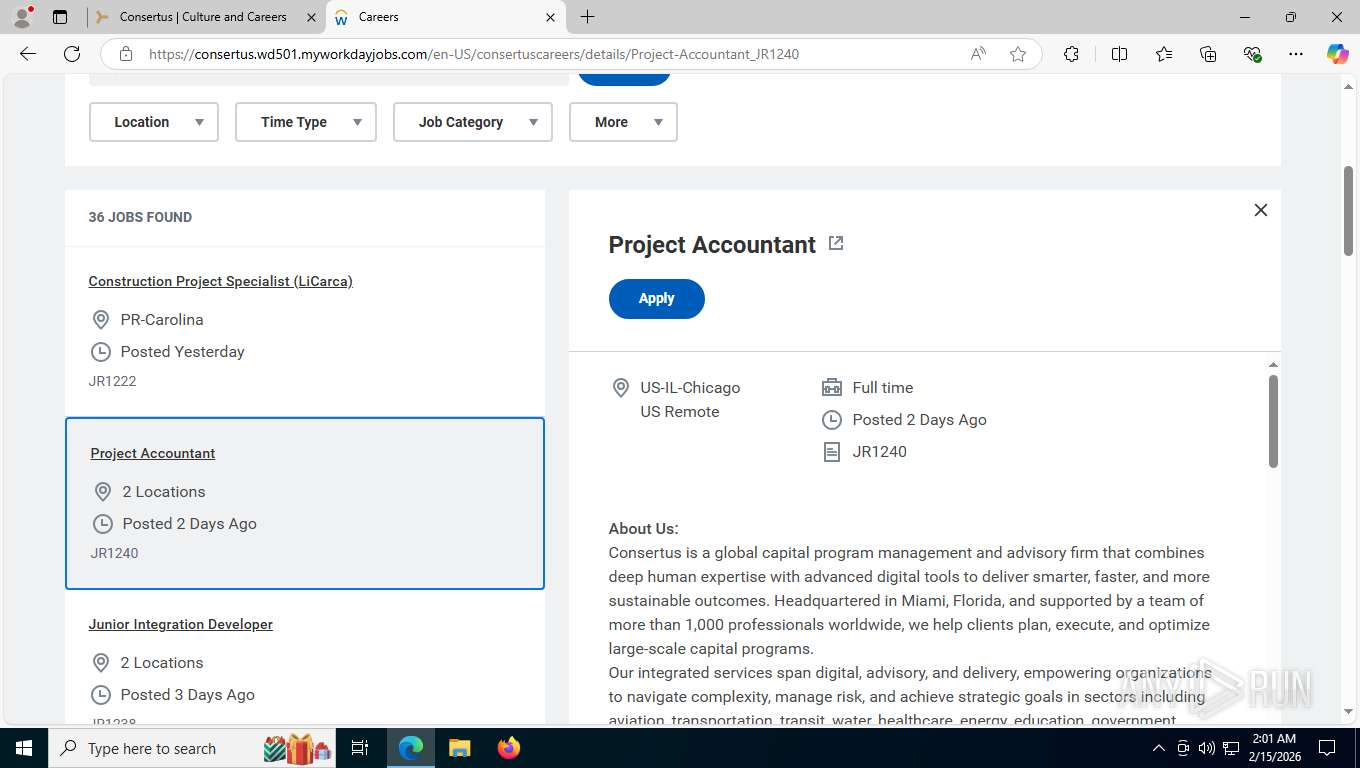The width and height of the screenshot is (1360, 768).
Task: Click the clock icon beside Posted 3 Days Ago
Action: point(100,695)
